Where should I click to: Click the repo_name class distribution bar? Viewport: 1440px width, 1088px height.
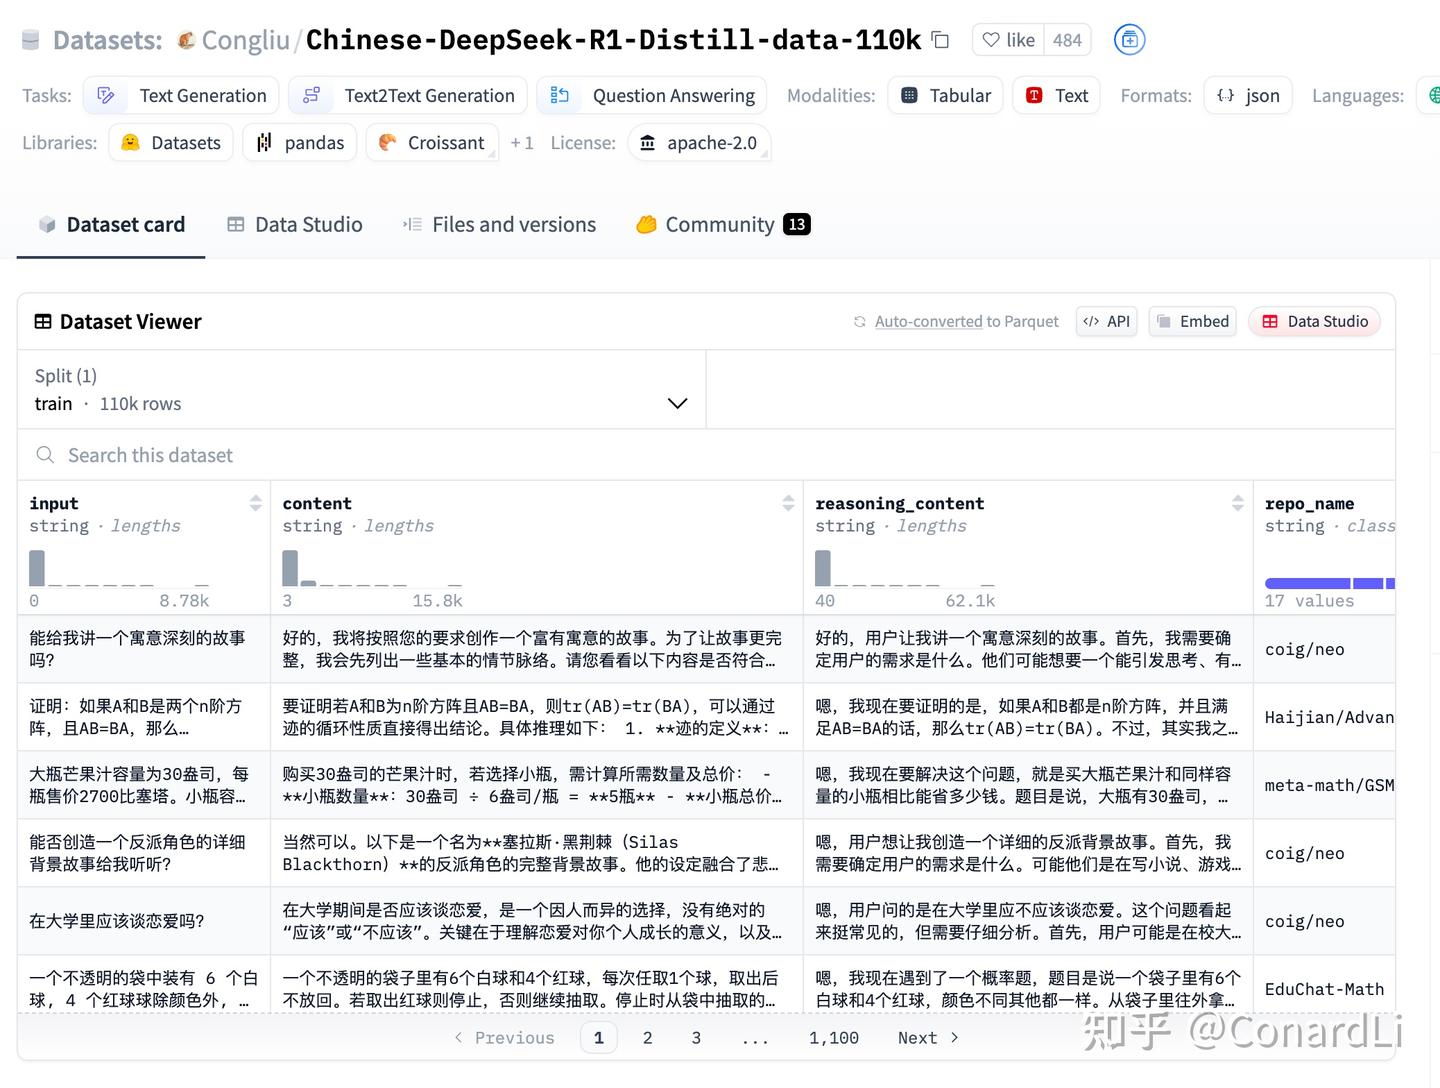(x=1330, y=583)
